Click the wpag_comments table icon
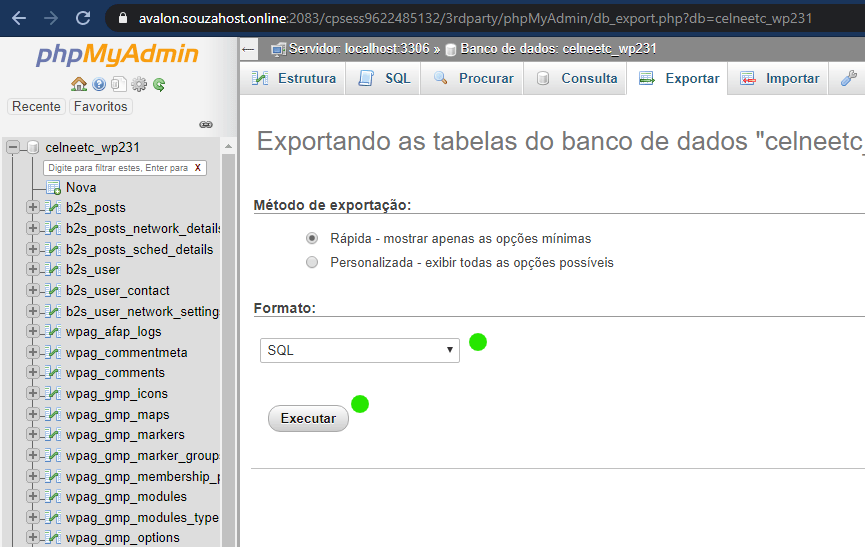Screen dimensions: 865x547 click(53, 373)
